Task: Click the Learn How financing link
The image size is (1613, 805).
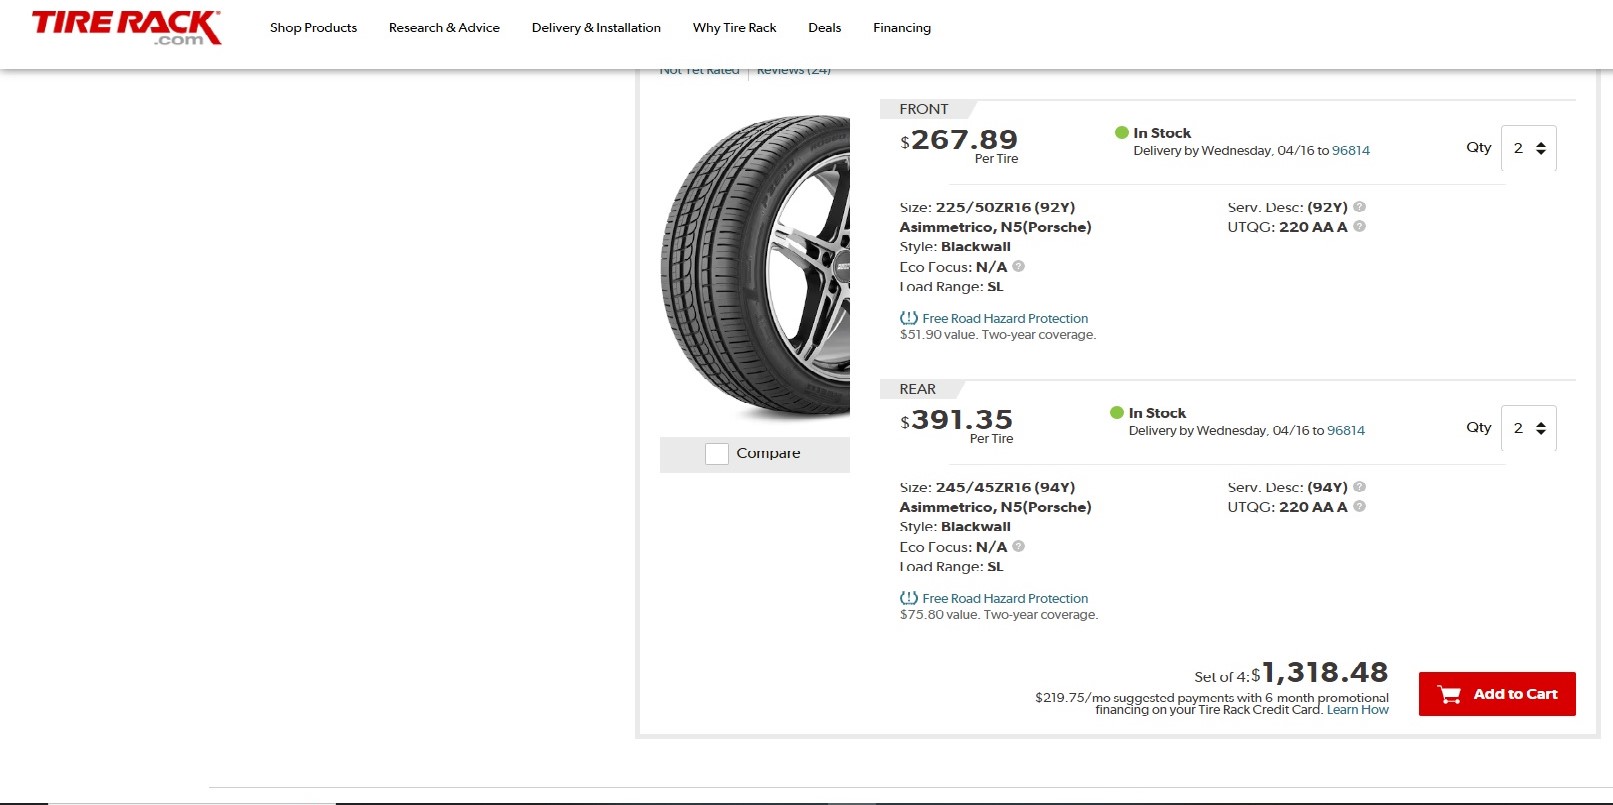Action: tap(1358, 710)
